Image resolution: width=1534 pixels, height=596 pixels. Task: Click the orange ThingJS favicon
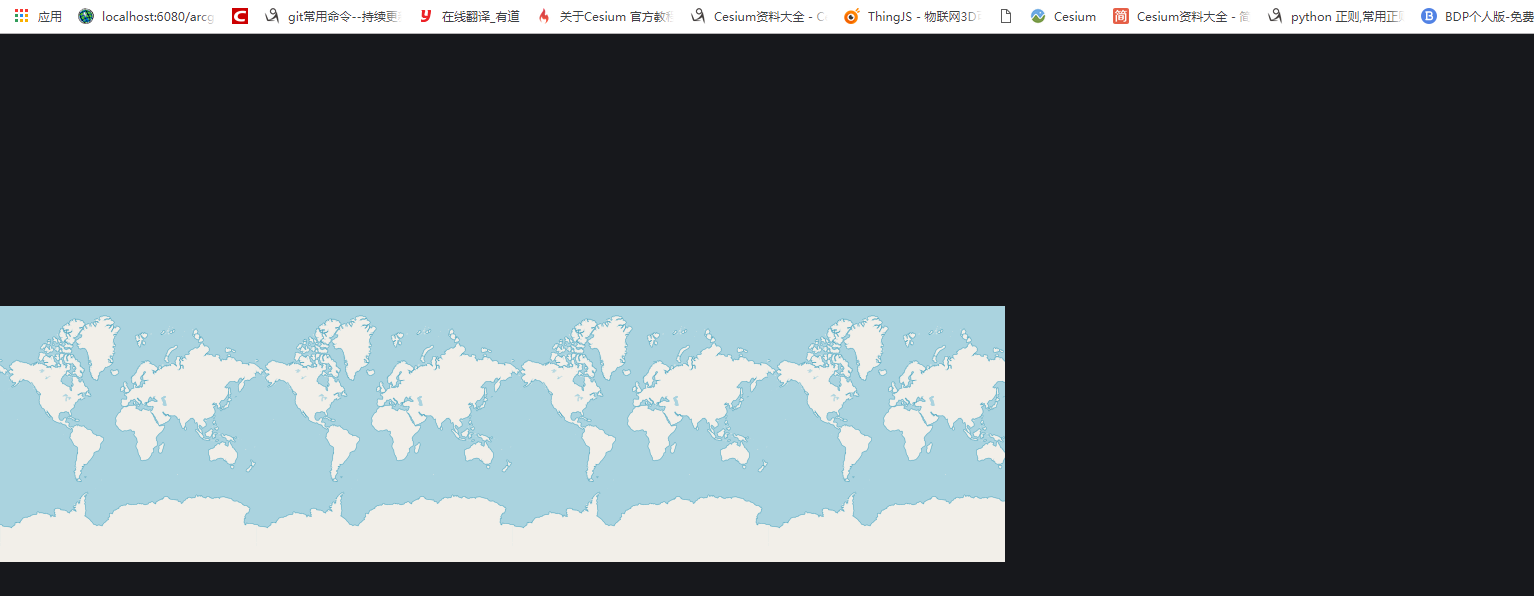[x=850, y=16]
